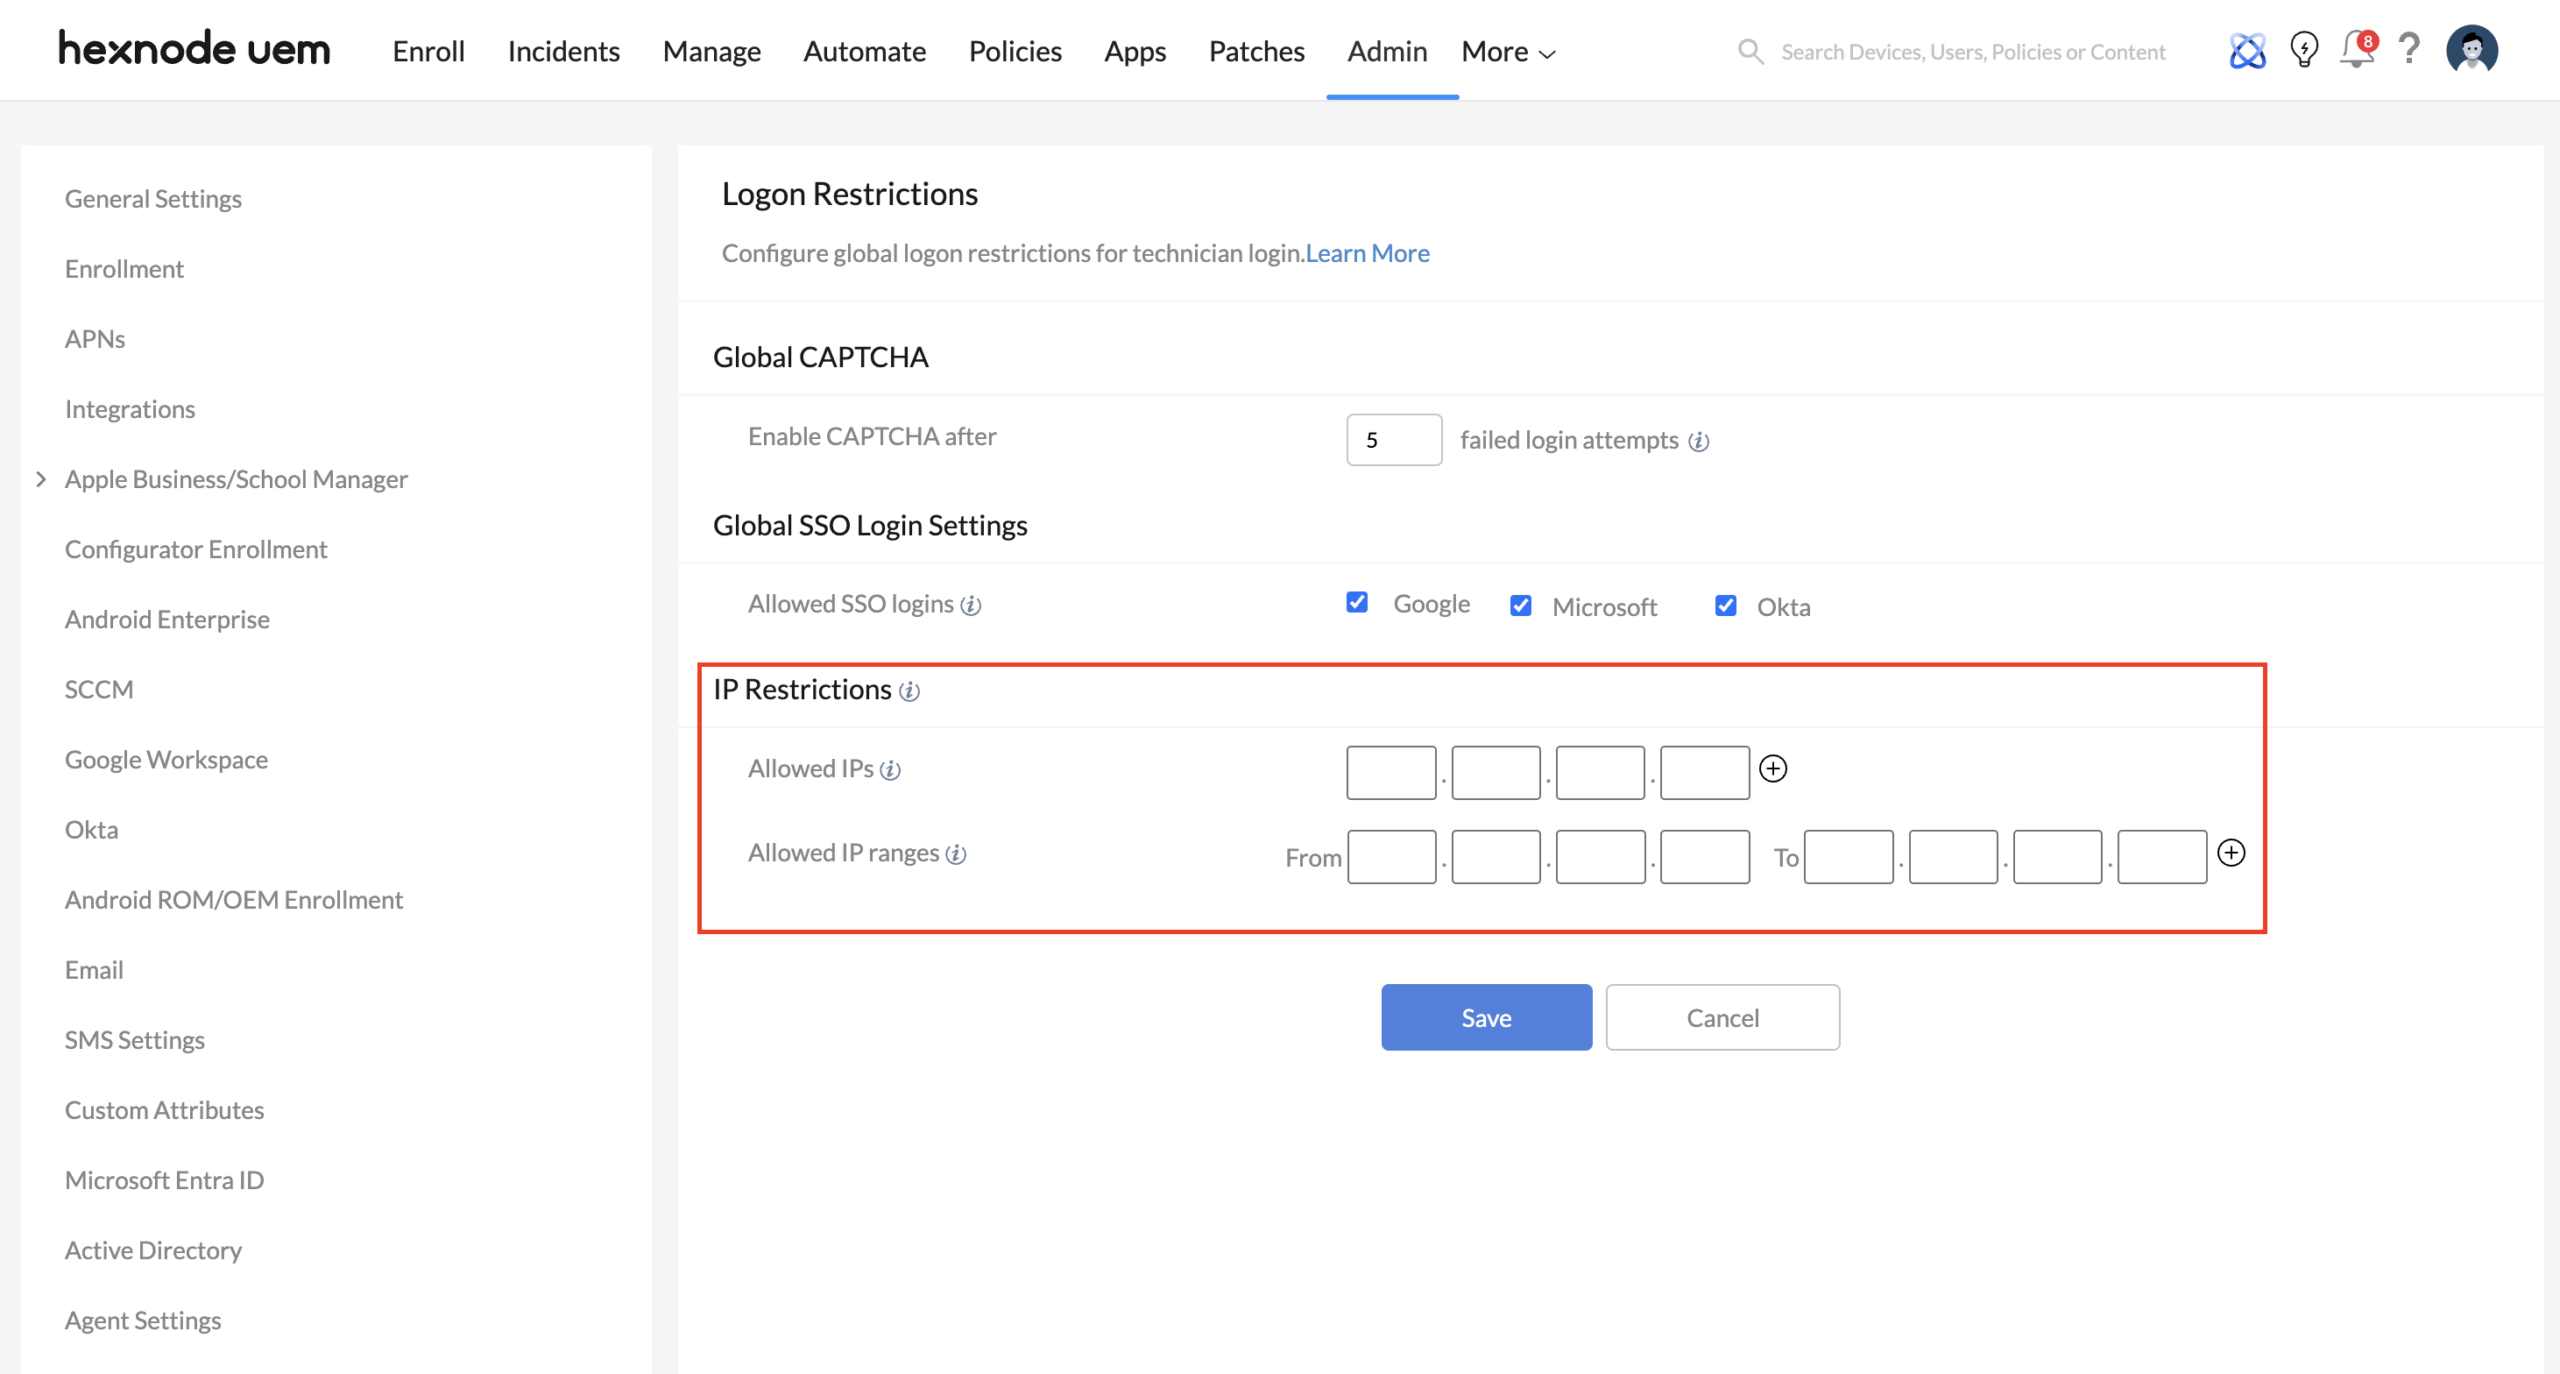Switch to the Policies tab
This screenshot has height=1374, width=2560.
[1014, 51]
